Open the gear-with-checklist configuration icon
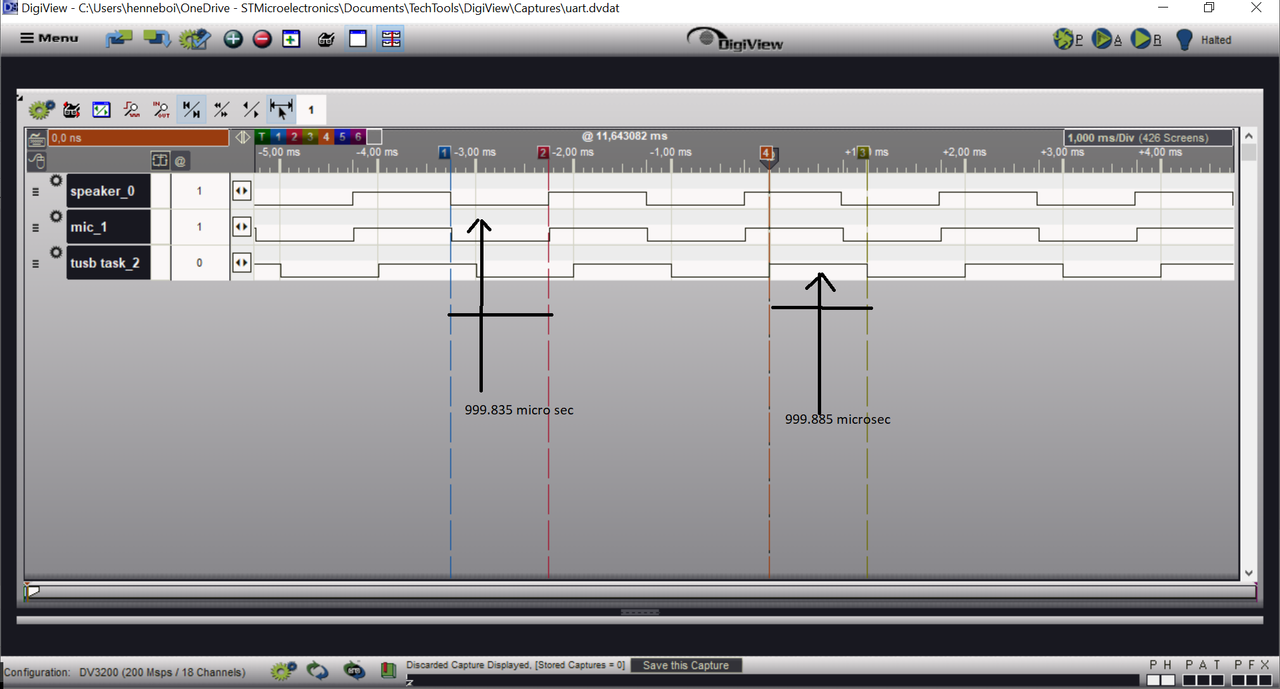Image resolution: width=1280 pixels, height=689 pixels. tap(194, 39)
